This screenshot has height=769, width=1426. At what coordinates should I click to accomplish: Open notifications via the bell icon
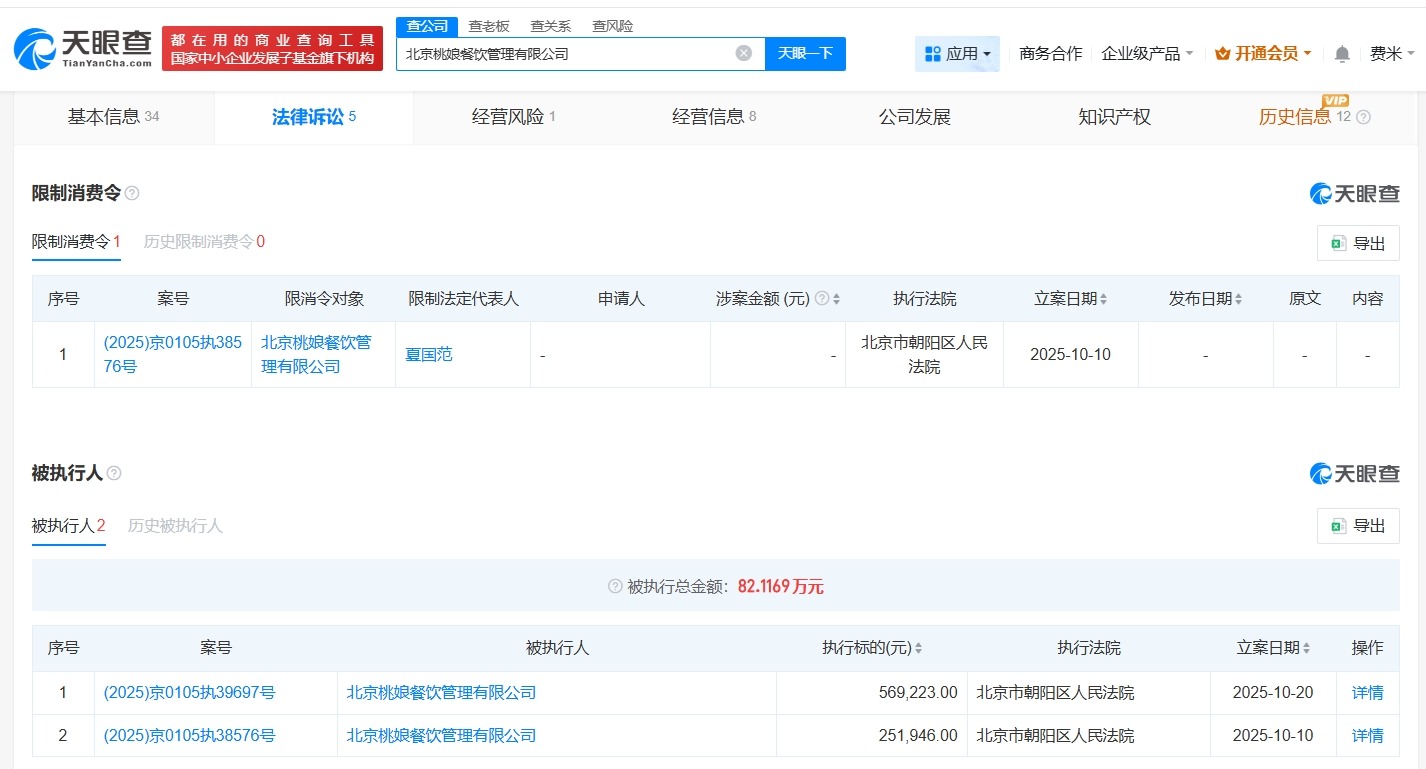(x=1341, y=53)
